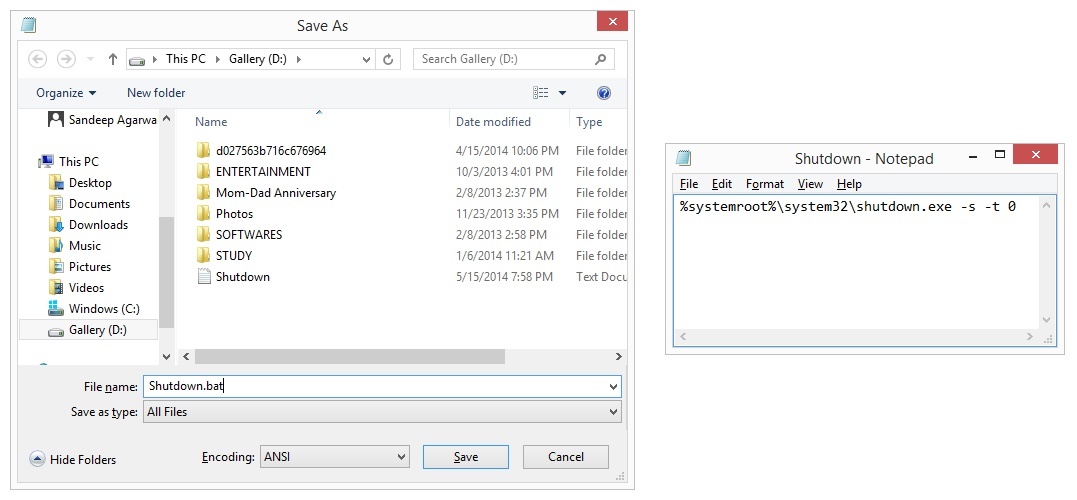This screenshot has width=1077, height=500.
Task: Click the New folder button
Action: 156,93
